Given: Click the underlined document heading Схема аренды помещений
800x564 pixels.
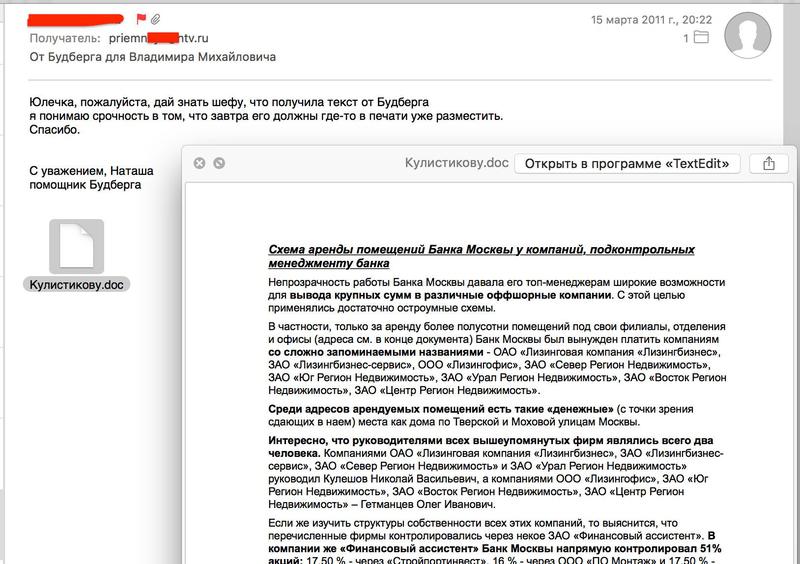Looking at the screenshot, I should 481,256.
